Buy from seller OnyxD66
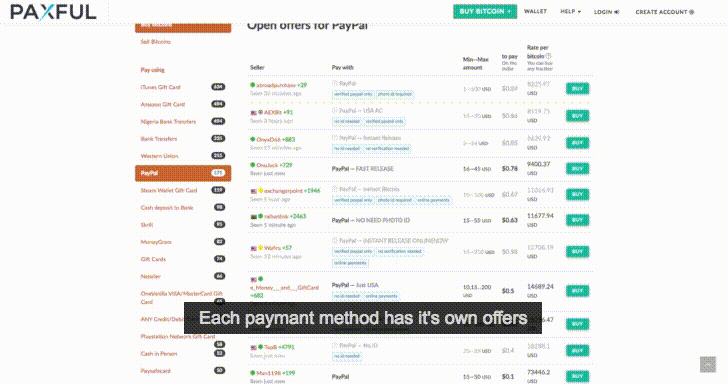Screen dimensions: 728x384 (577, 143)
